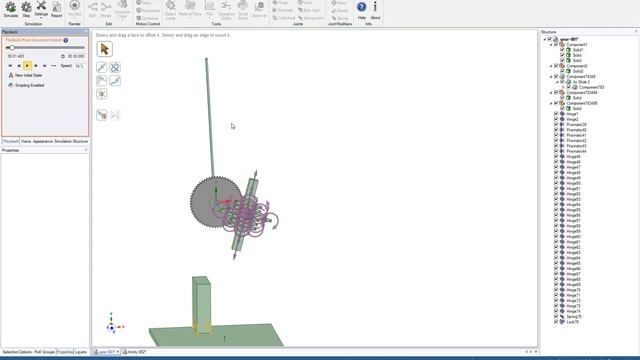Click the New Initial State icon
Screen dimensions: 640x360
[x=11, y=75]
